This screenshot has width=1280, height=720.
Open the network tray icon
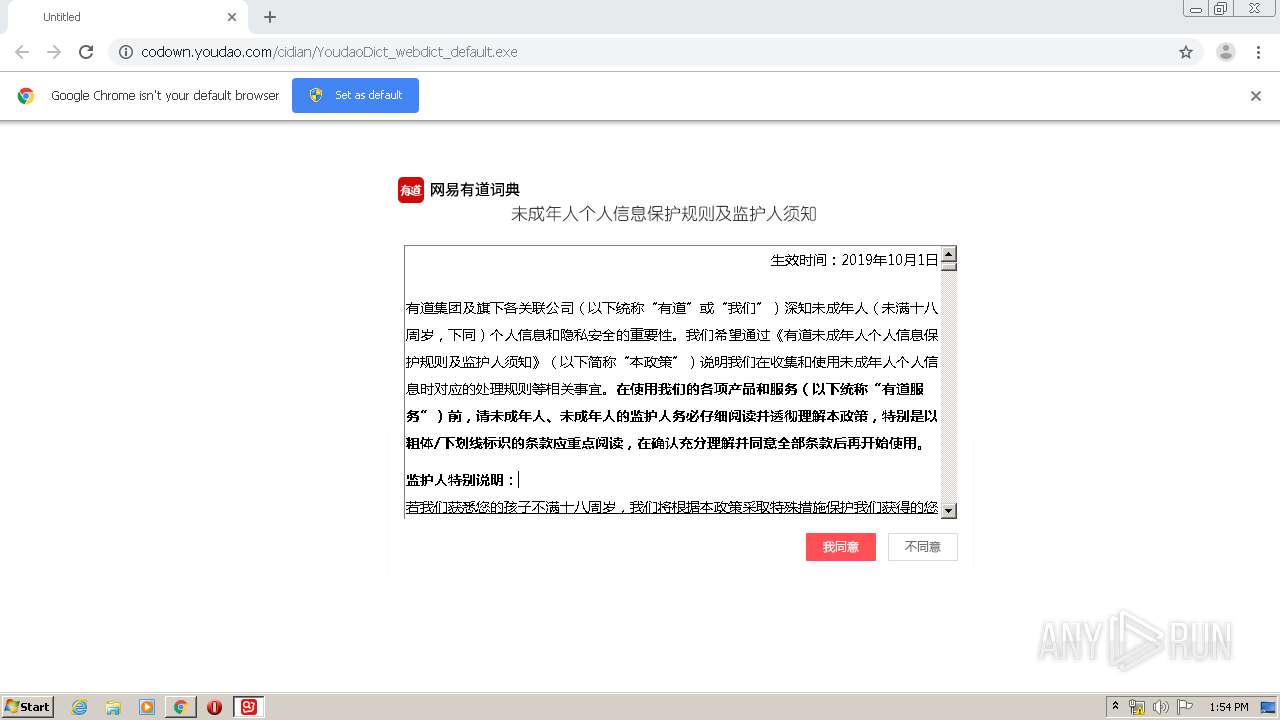click(1137, 707)
